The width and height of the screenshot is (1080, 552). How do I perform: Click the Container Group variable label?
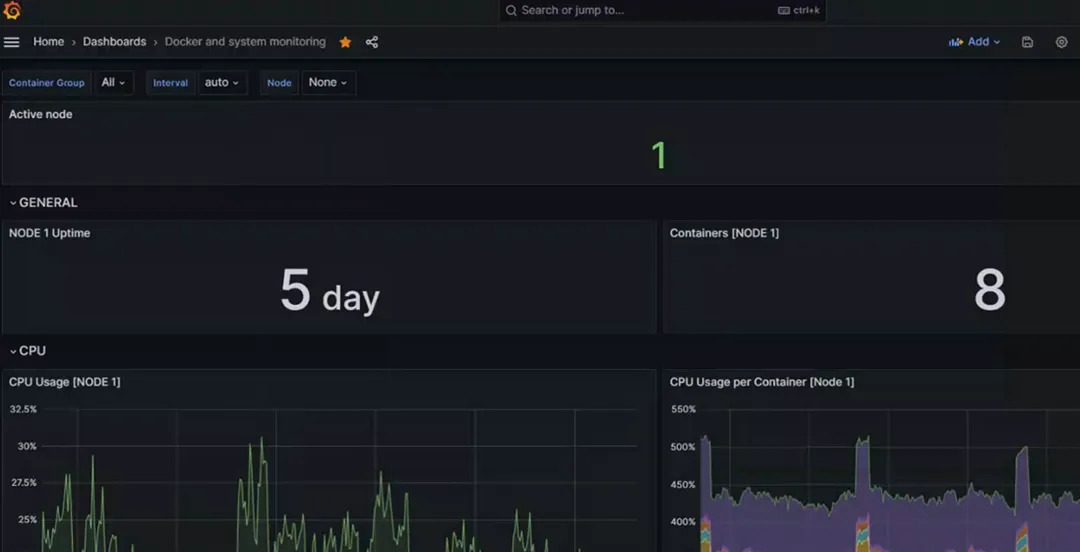tap(46, 83)
